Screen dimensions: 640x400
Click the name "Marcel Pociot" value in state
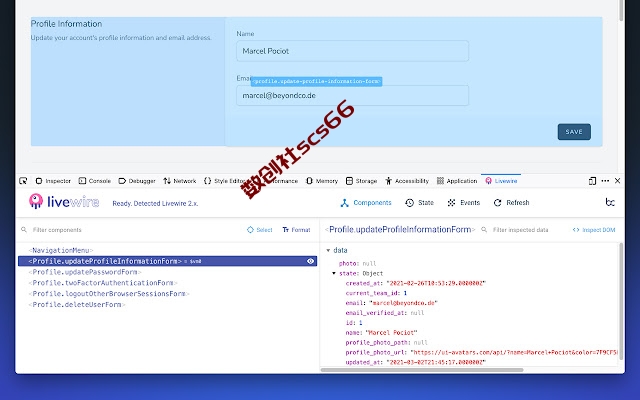tap(391, 333)
